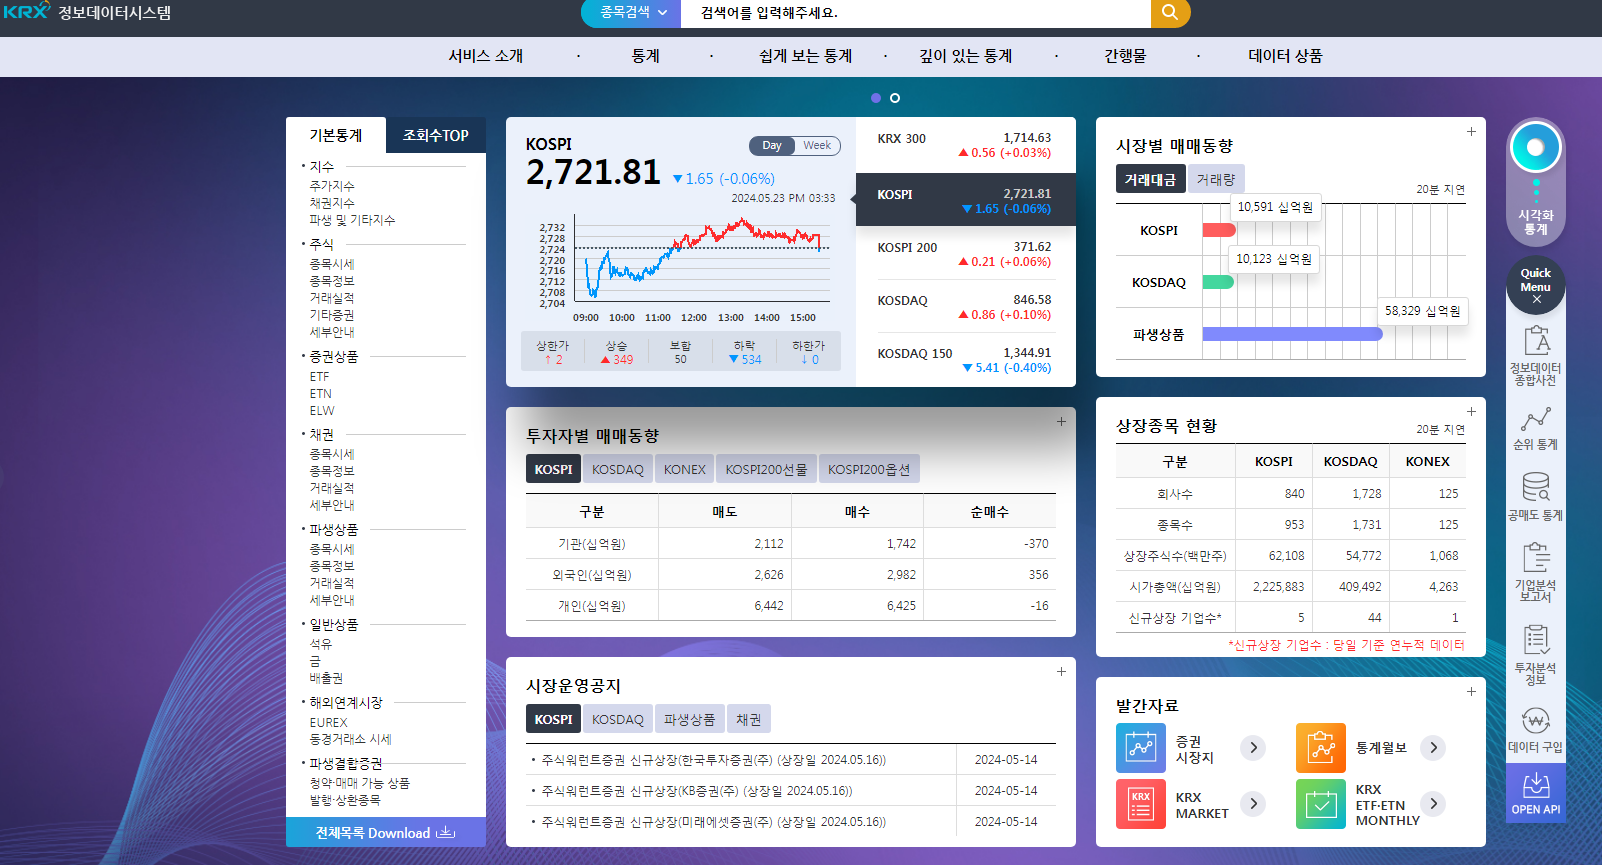Click the KRX 정보데이터시스템 logo
The image size is (1602, 865).
click(87, 12)
